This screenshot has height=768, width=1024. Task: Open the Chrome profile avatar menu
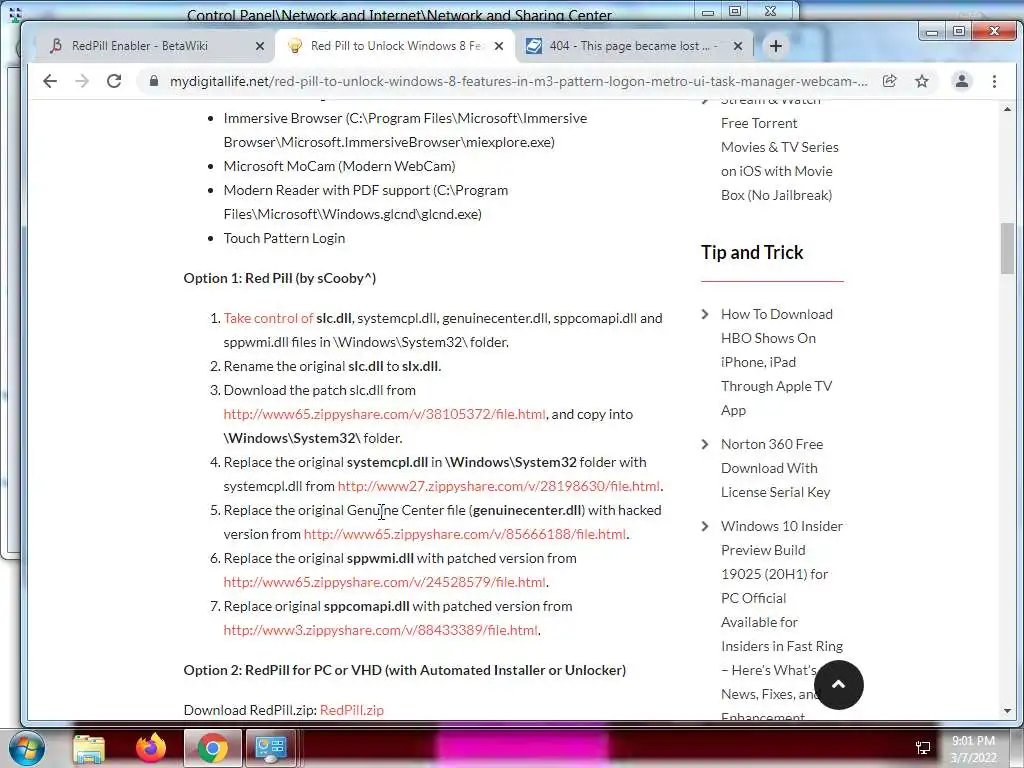pos(961,81)
